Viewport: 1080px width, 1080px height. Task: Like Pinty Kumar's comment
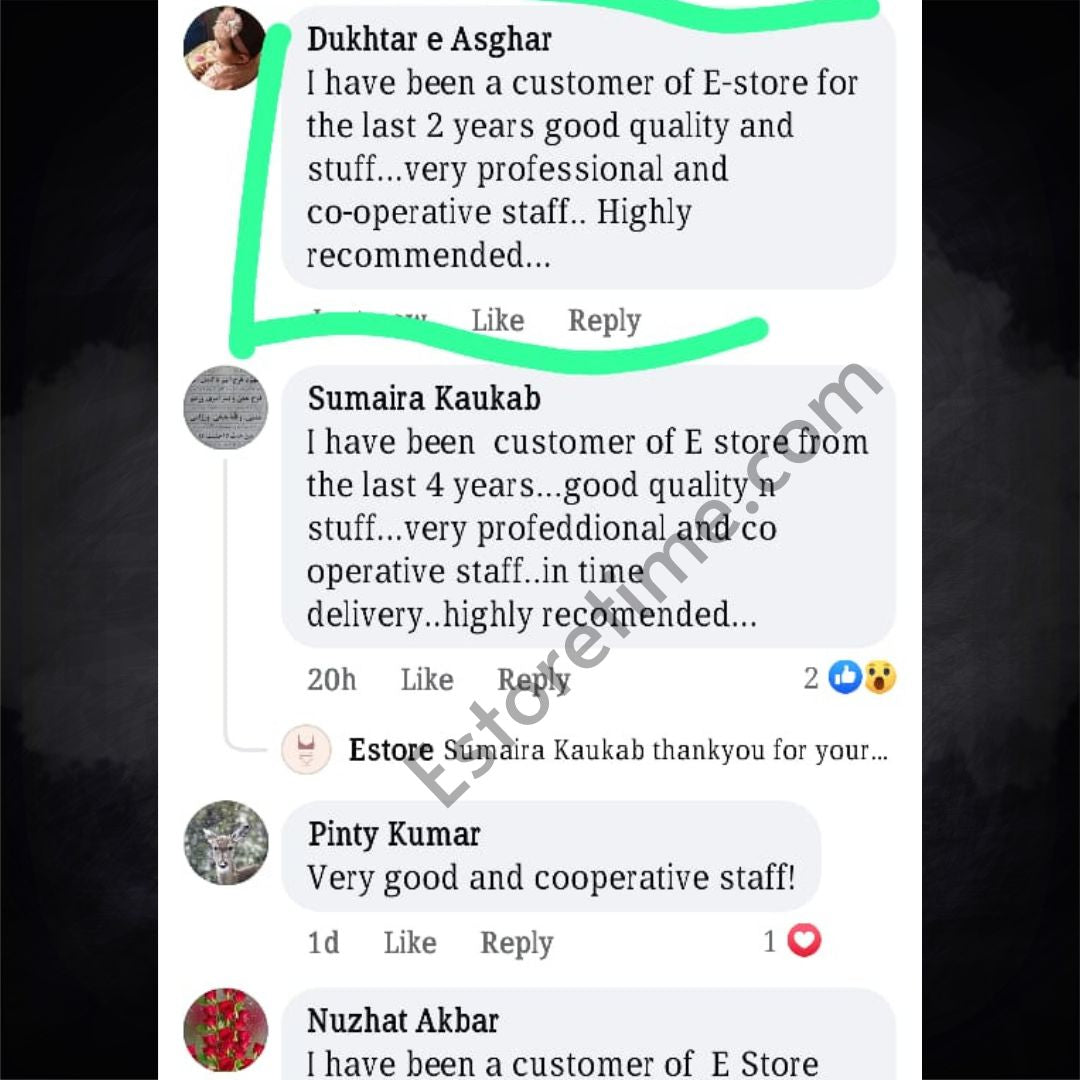point(410,943)
